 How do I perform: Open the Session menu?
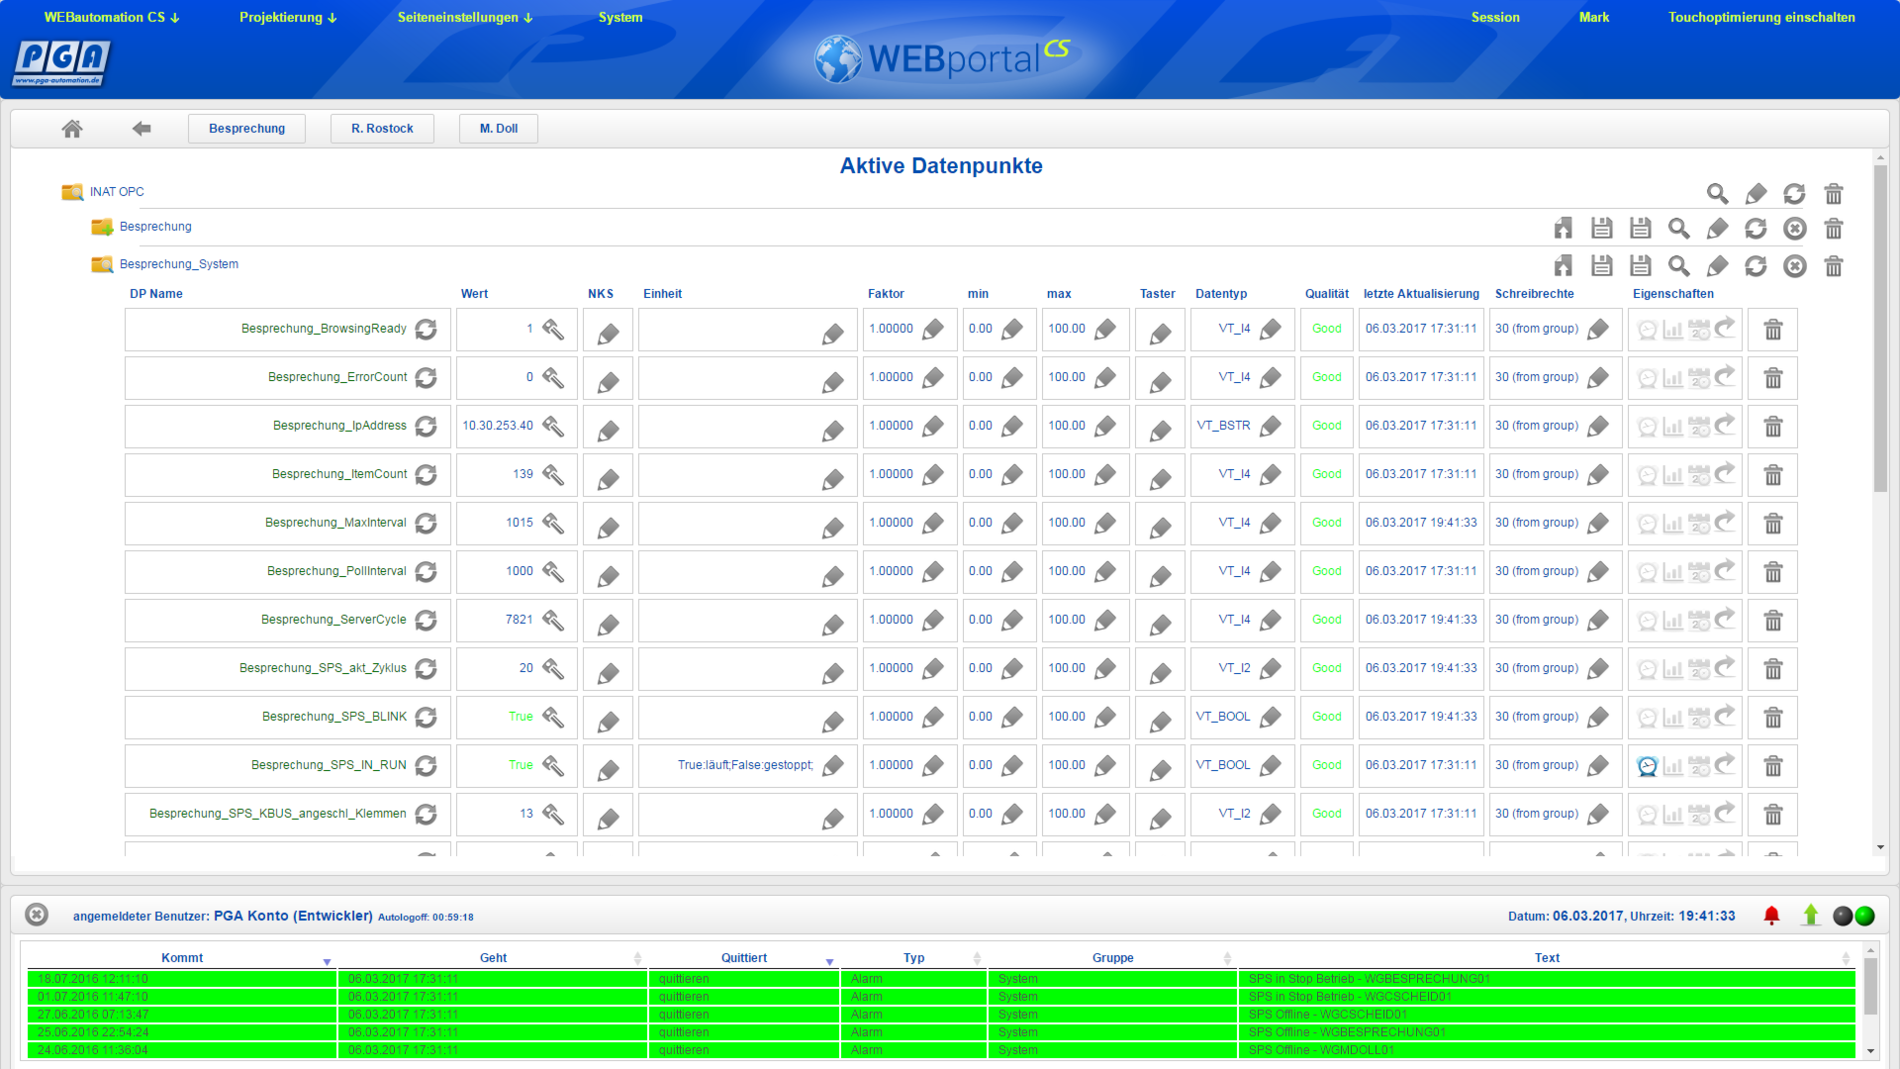(1494, 17)
